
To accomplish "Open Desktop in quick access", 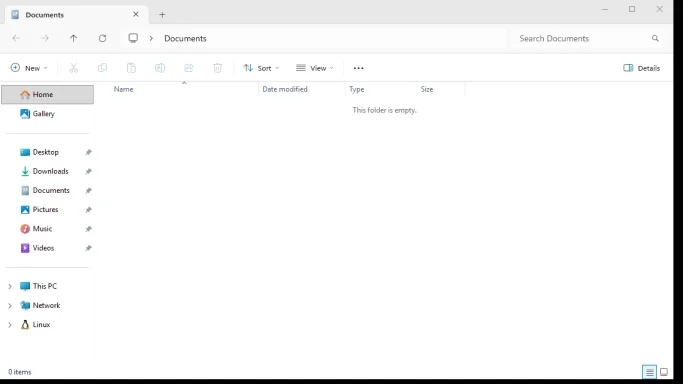I will pyautogui.click(x=47, y=152).
